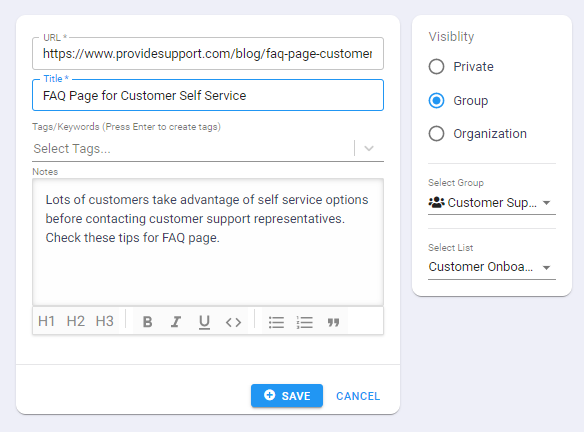The width and height of the screenshot is (584, 432).
Task: Apply H3 heading format in notes toolbar
Action: 105,321
